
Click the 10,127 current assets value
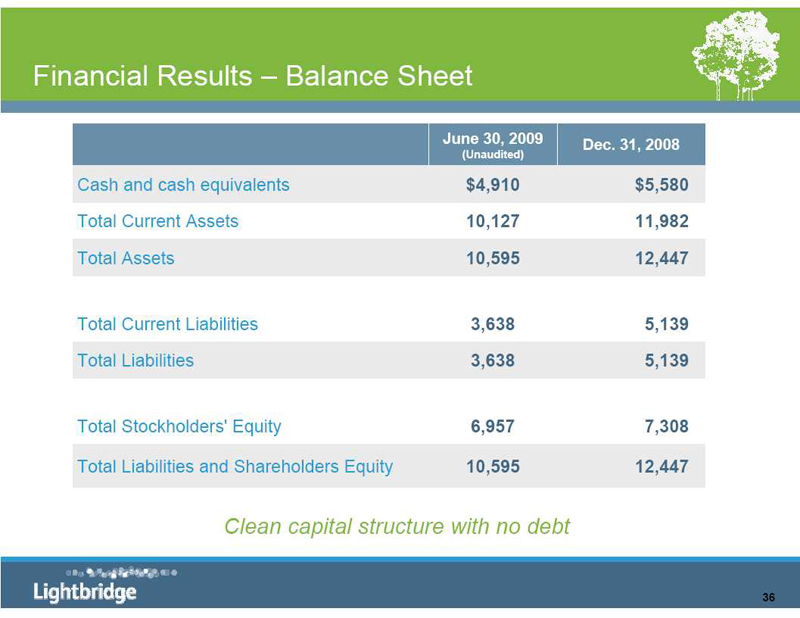tap(492, 221)
